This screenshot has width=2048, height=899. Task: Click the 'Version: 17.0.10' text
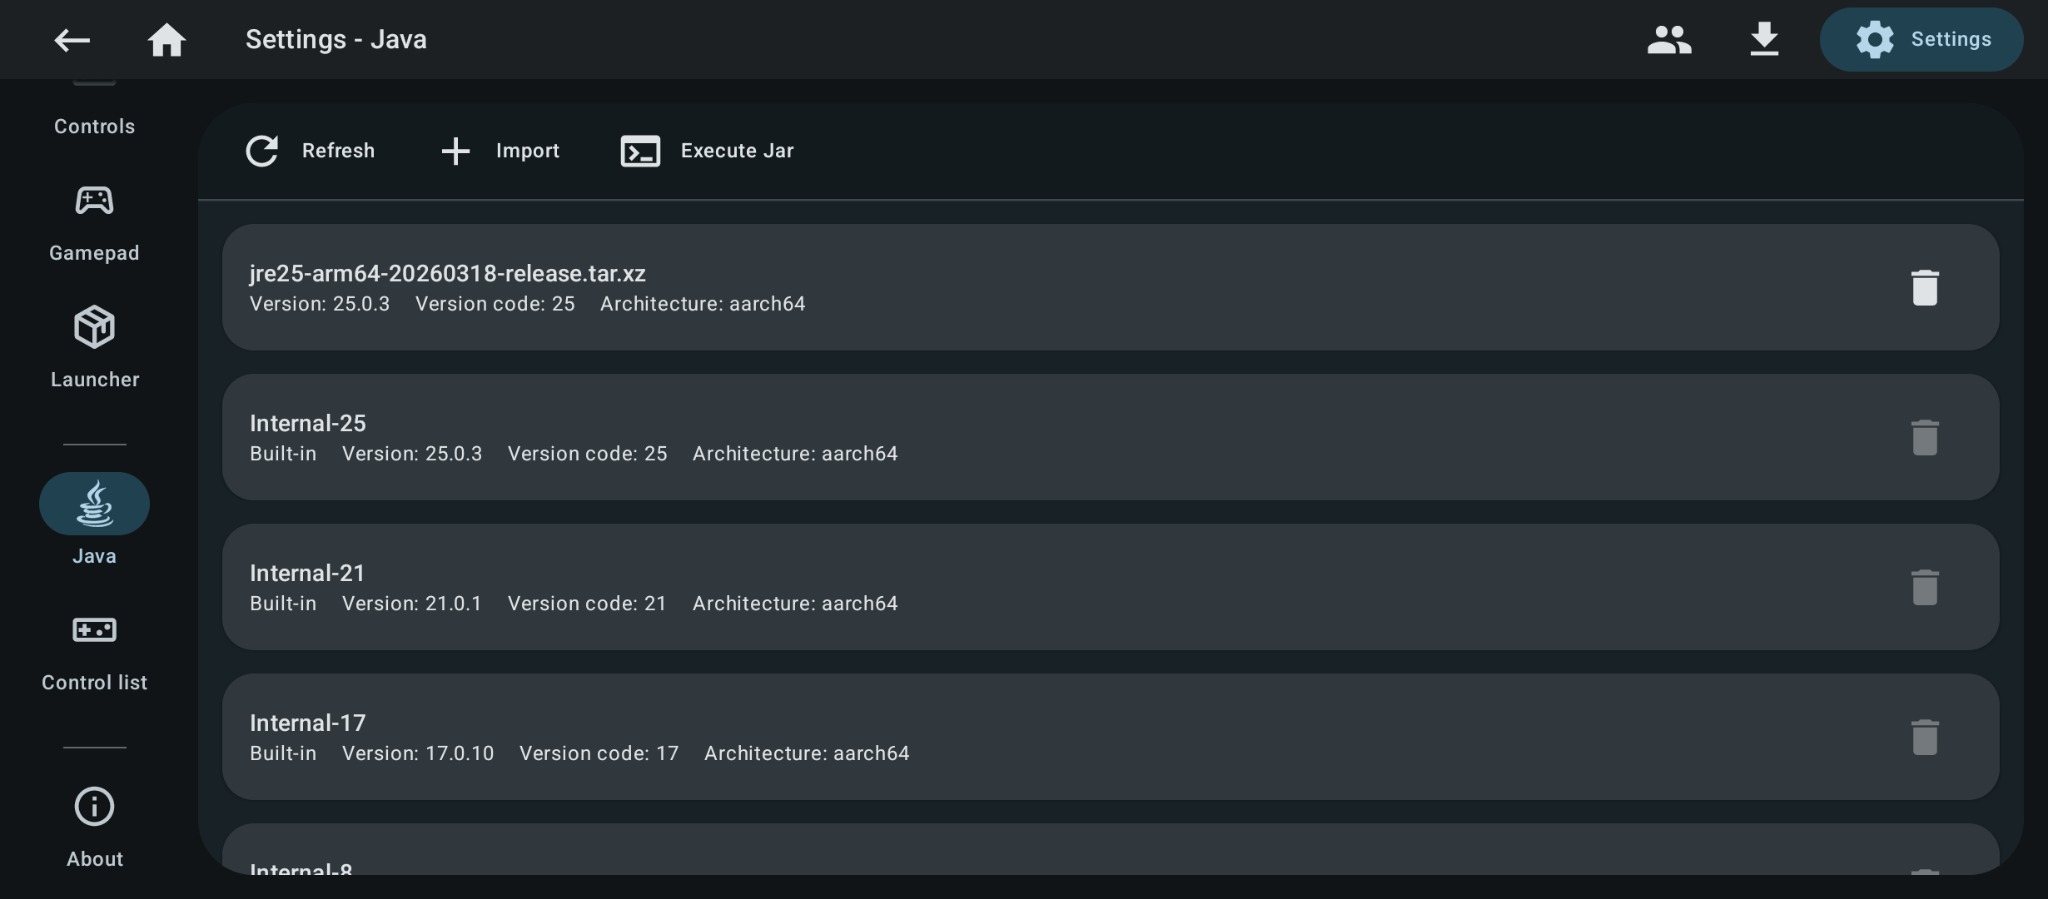(x=418, y=754)
